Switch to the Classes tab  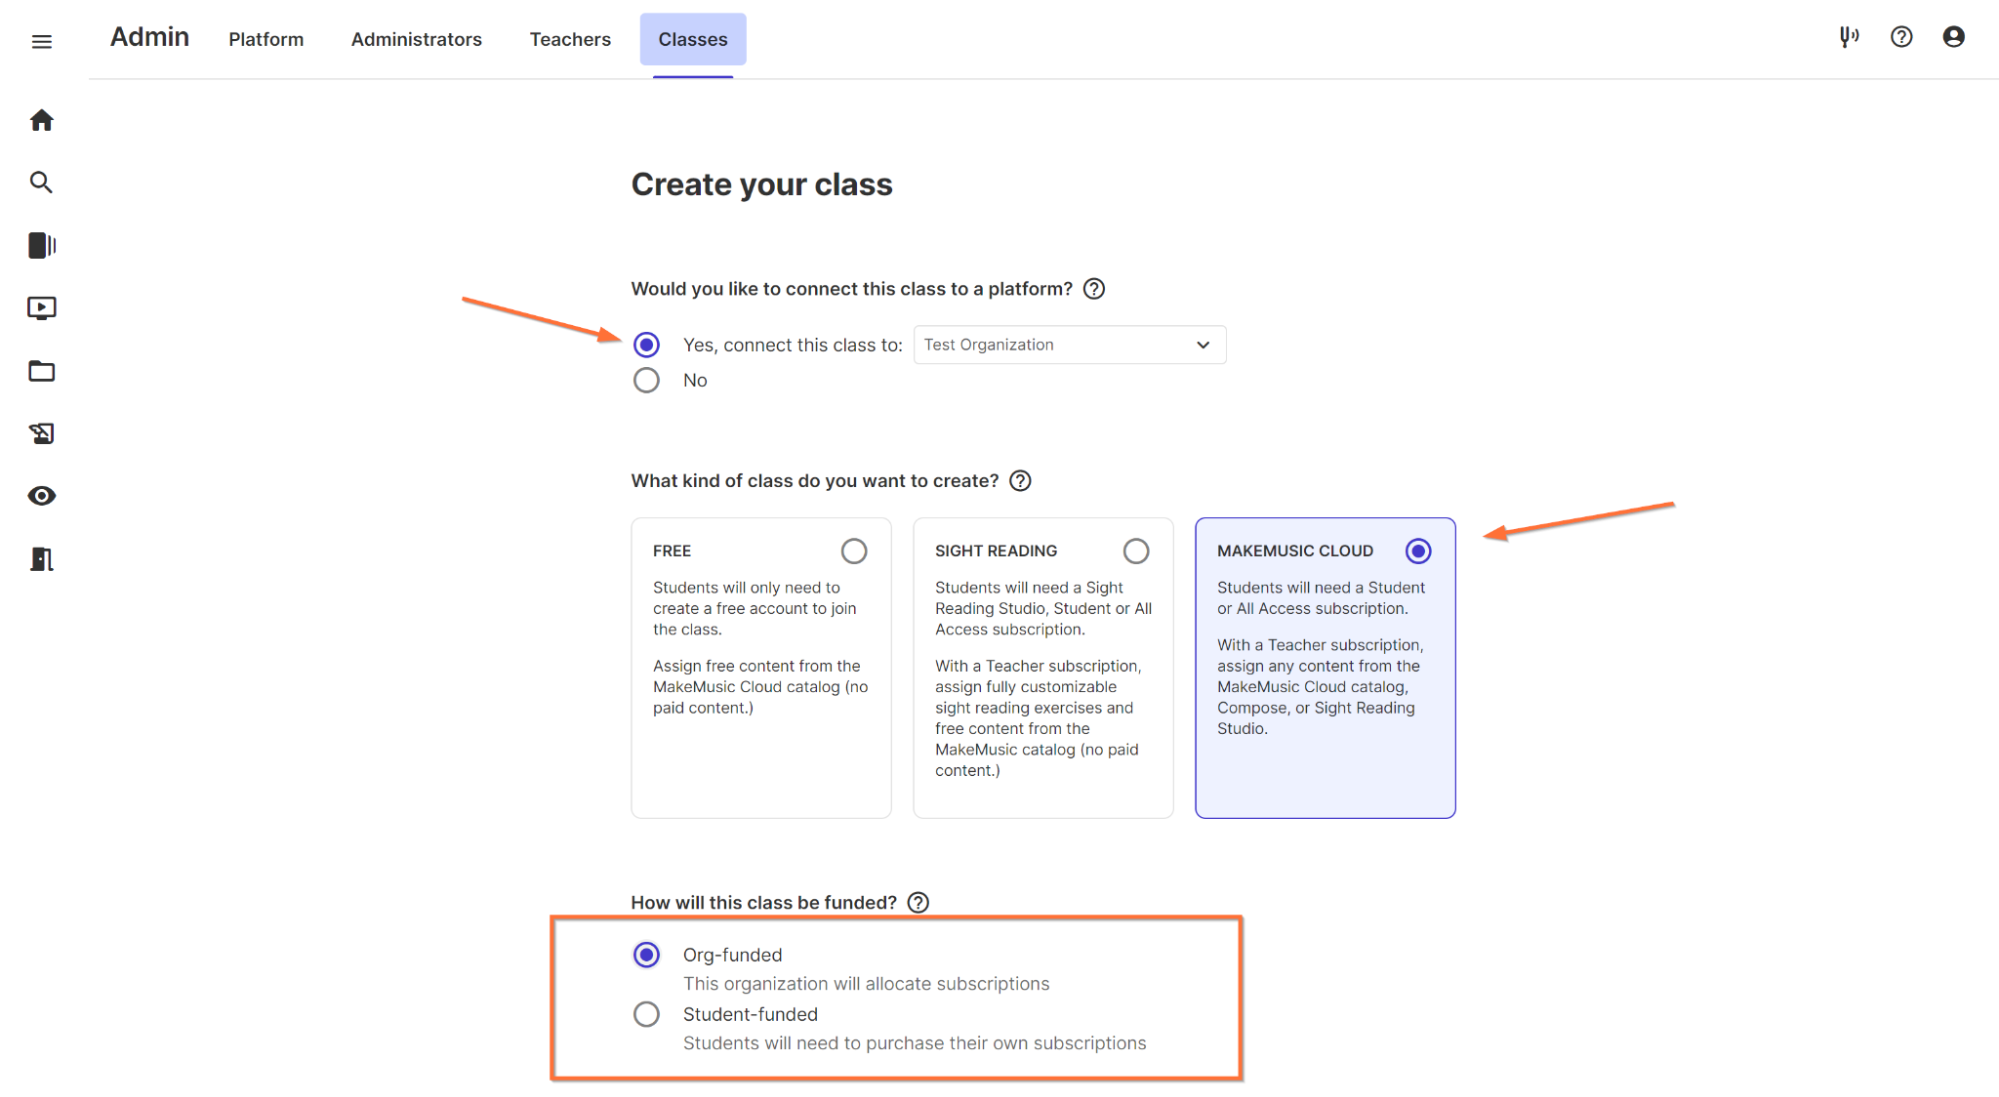693,39
